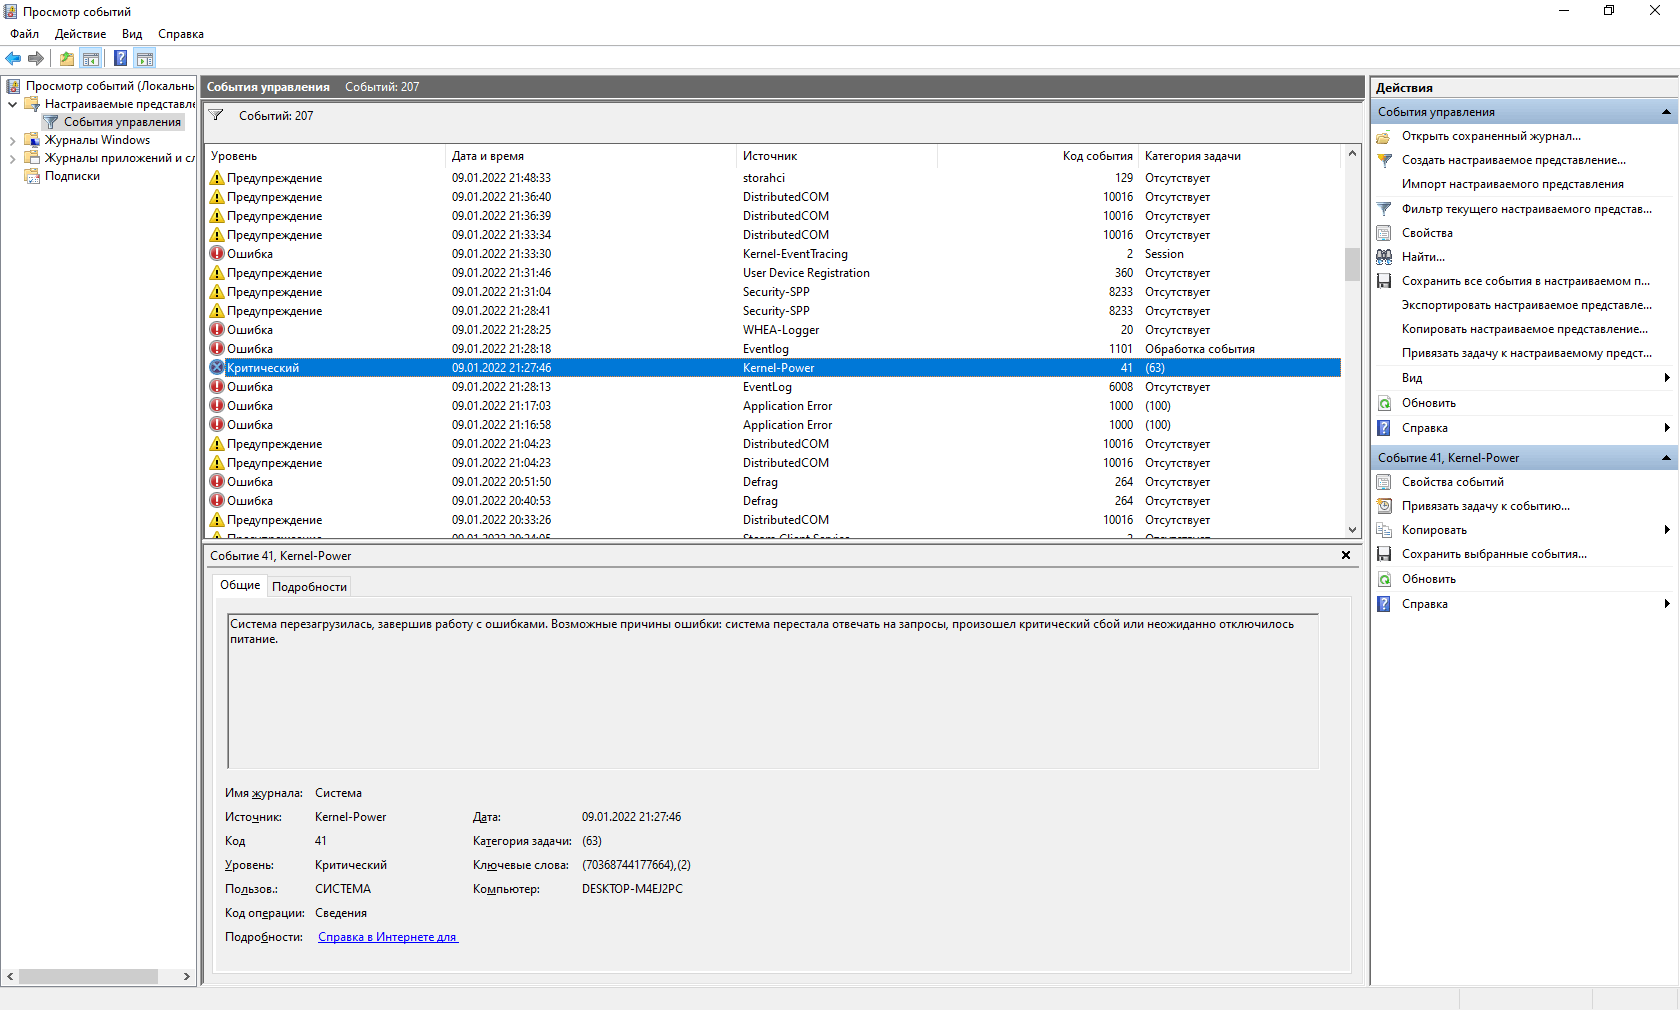Click Копировать настраиваемое представление action
Screen dimensions: 1680x1010
click(1525, 329)
